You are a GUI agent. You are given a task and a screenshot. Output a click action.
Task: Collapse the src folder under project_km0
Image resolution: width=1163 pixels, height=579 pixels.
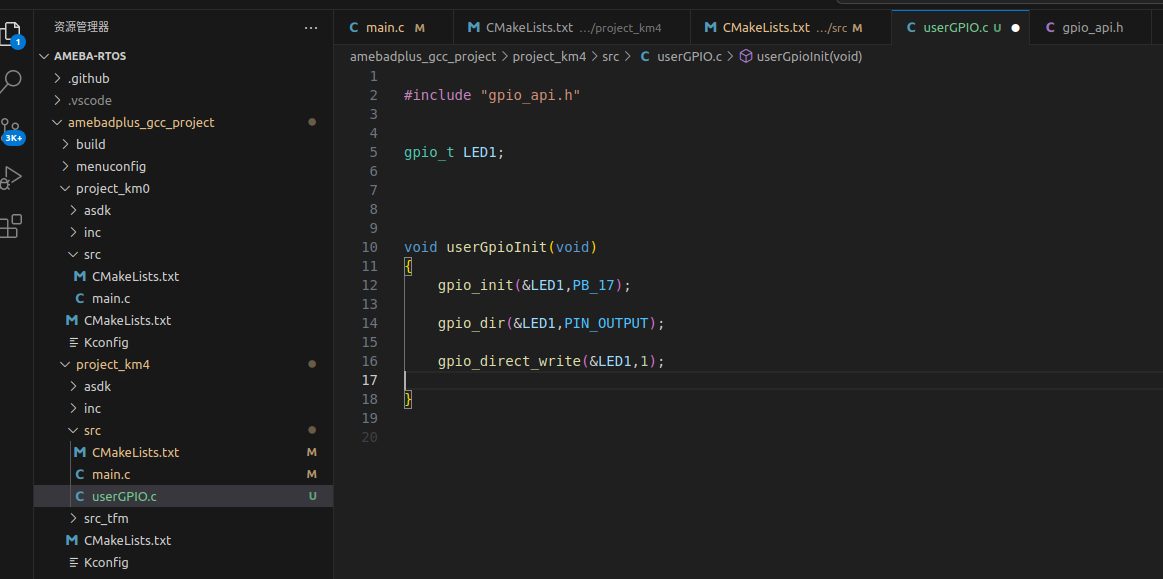[x=183, y=254]
